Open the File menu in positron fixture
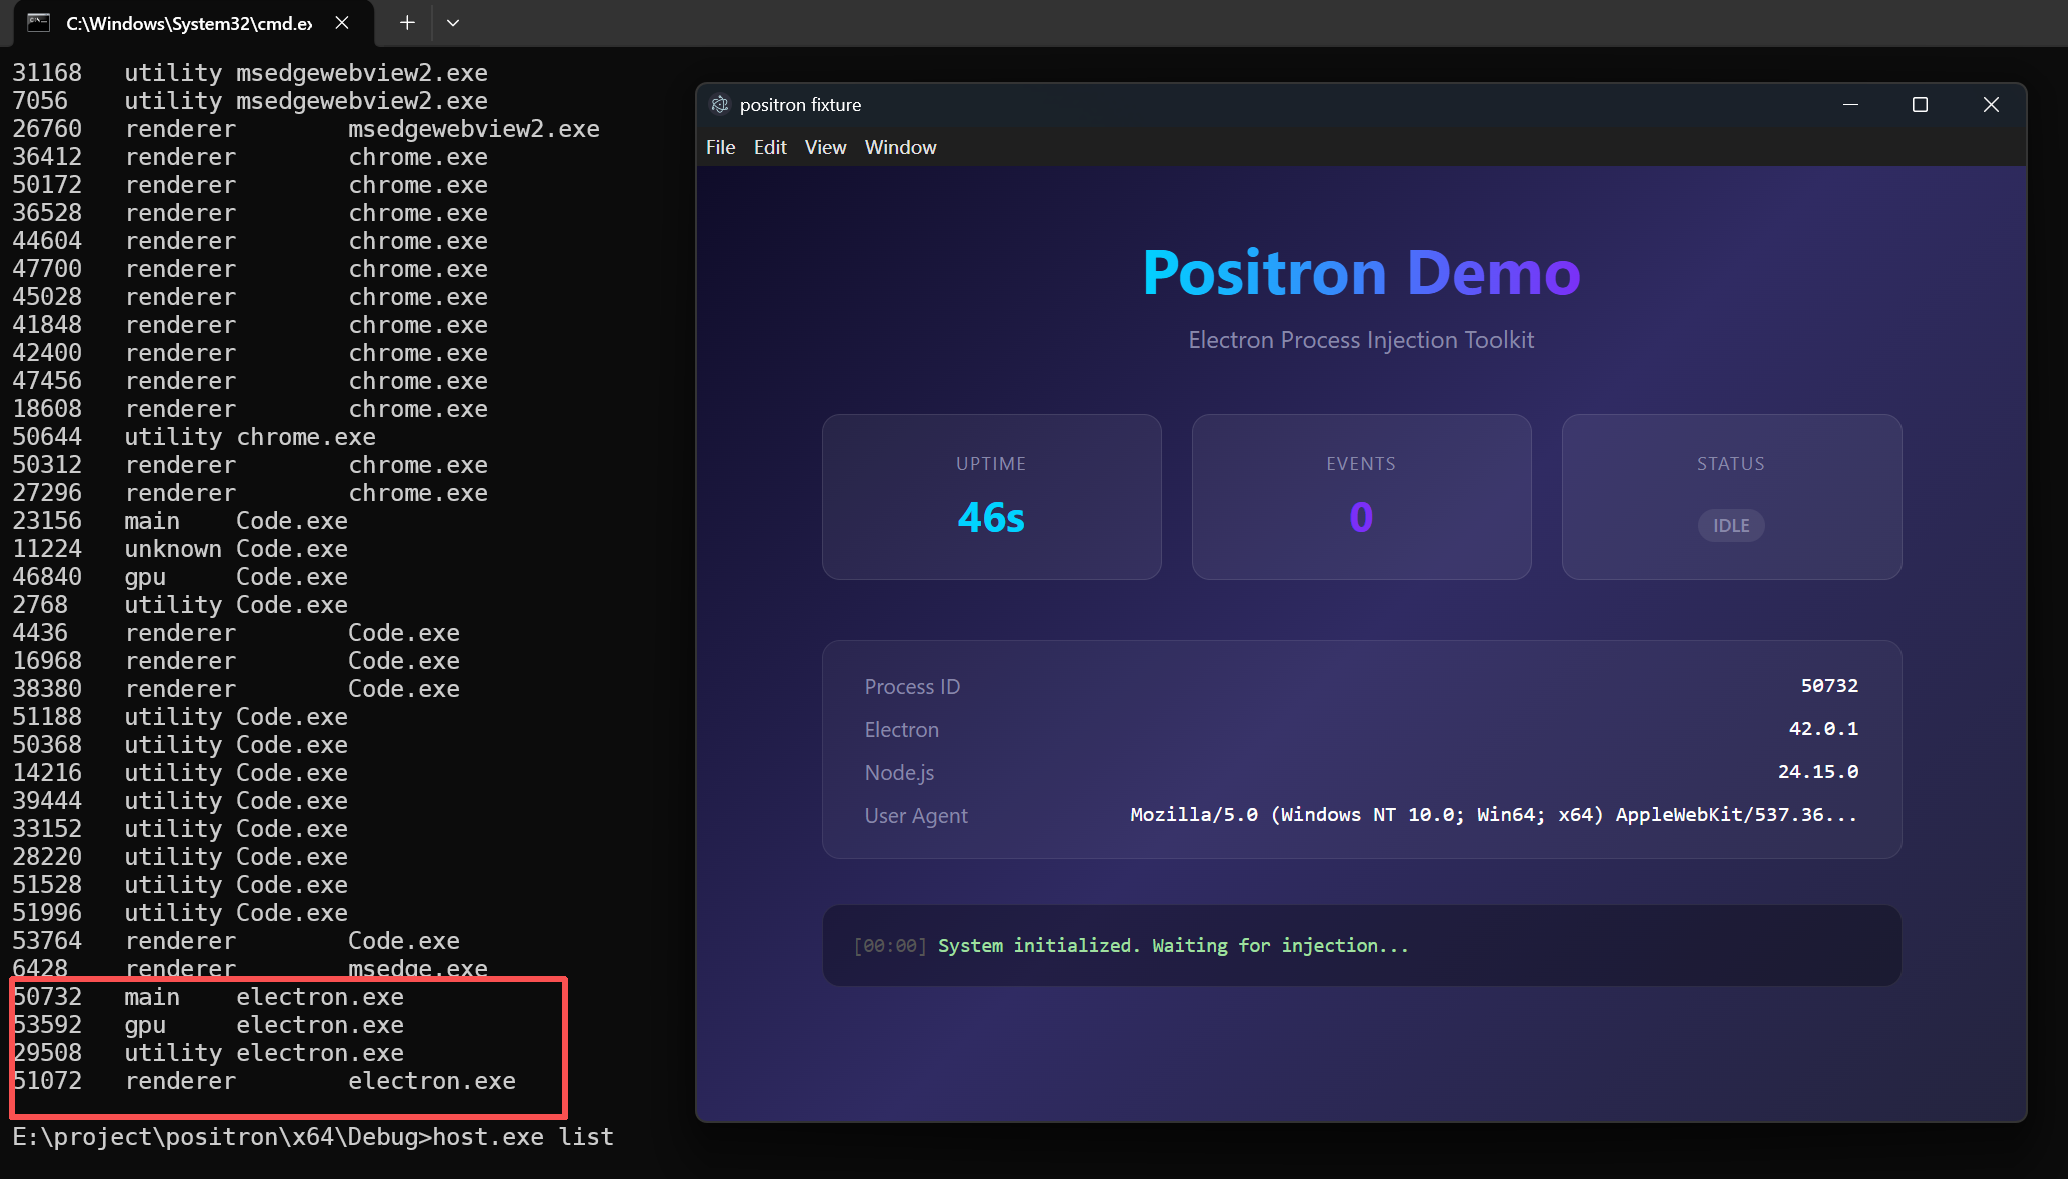Viewport: 2068px width, 1179px height. coord(720,147)
